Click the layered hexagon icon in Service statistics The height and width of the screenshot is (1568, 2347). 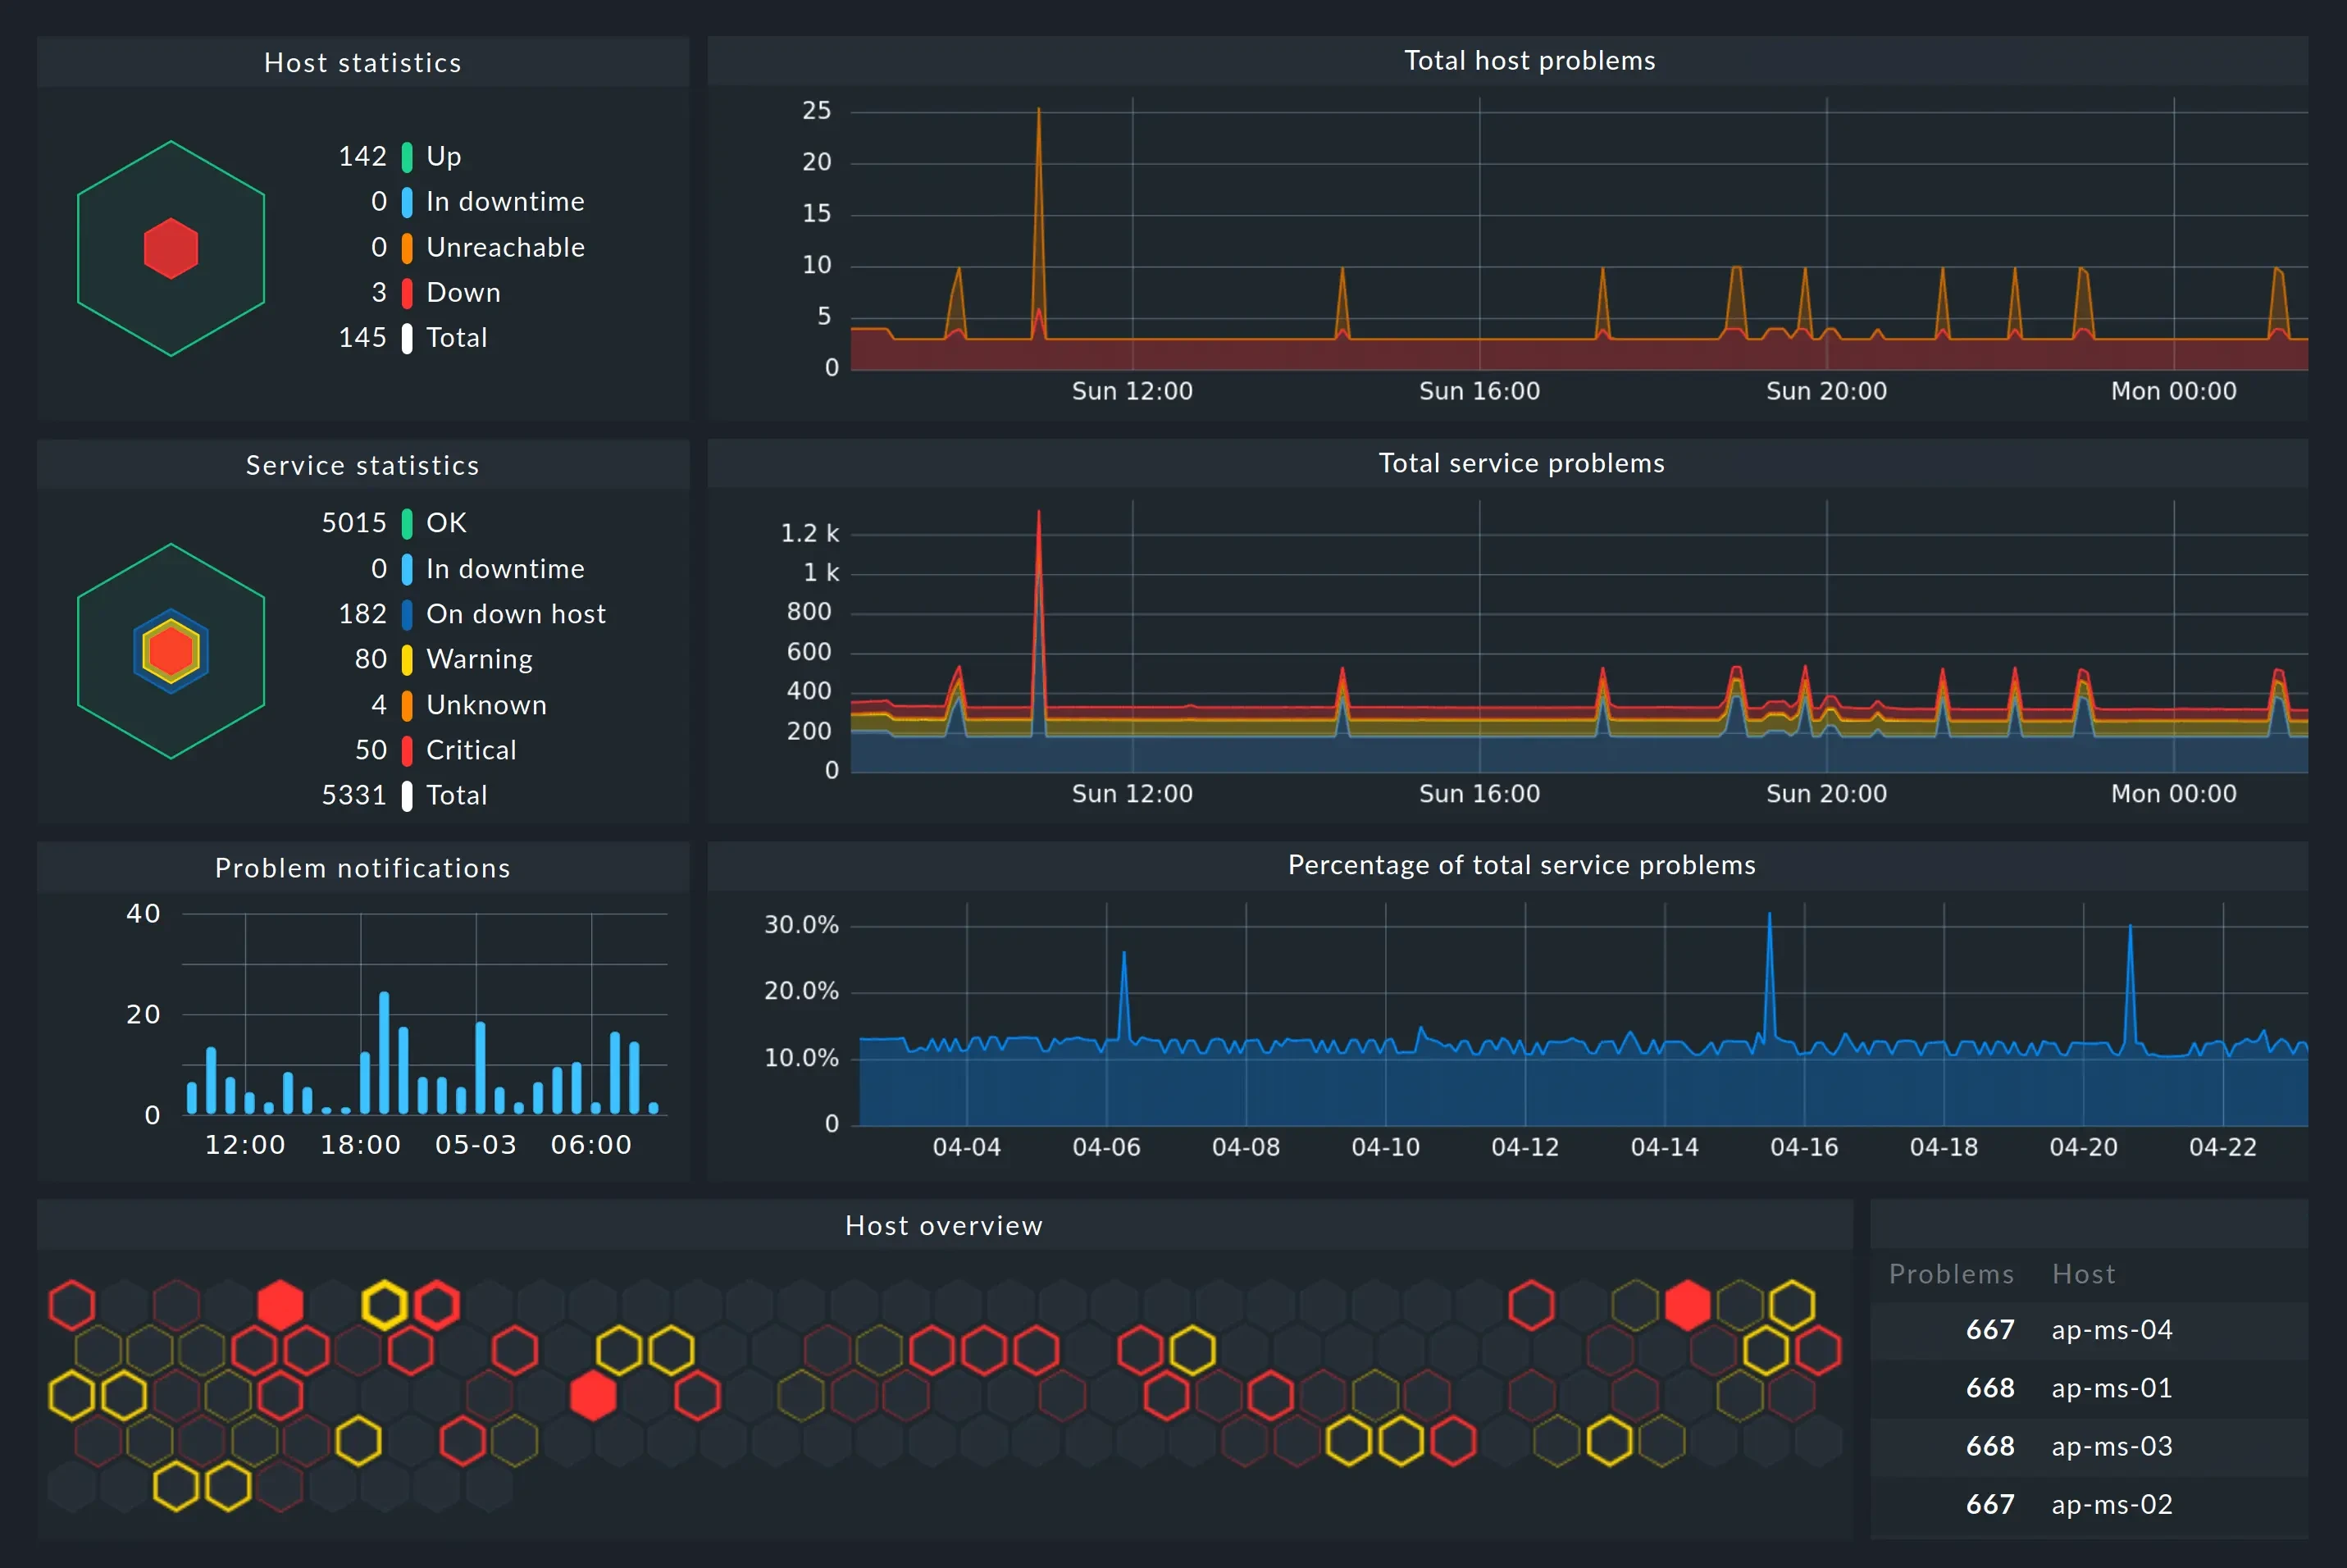tap(171, 651)
